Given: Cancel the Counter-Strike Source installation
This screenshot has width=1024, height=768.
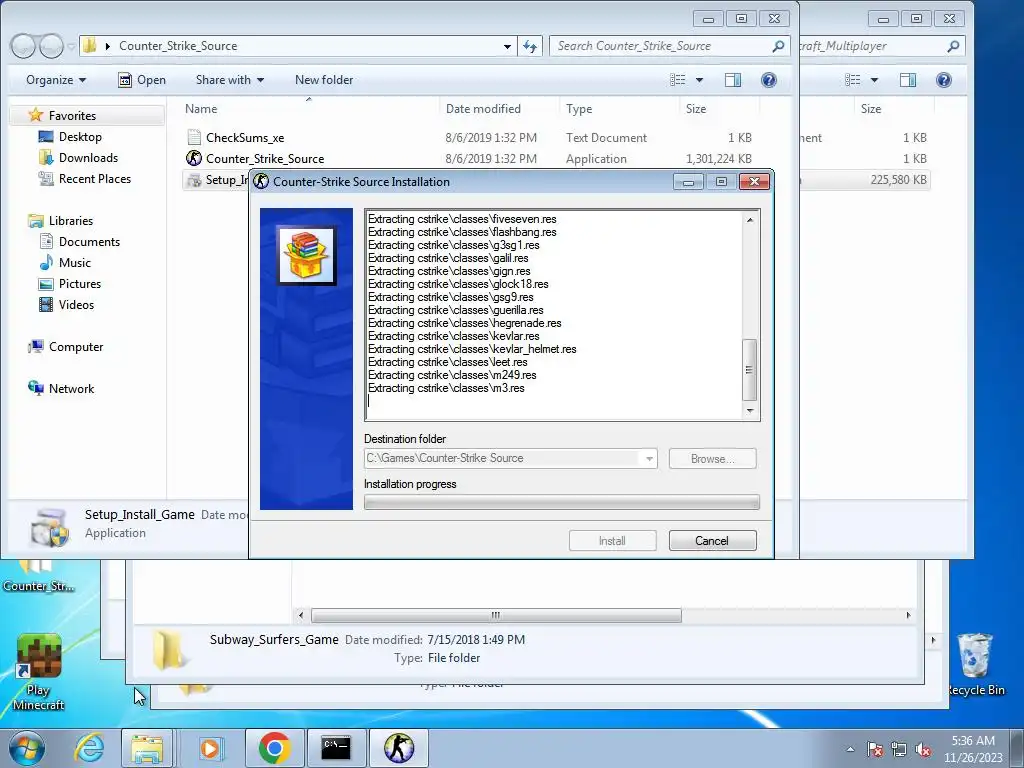Looking at the screenshot, I should point(712,541).
